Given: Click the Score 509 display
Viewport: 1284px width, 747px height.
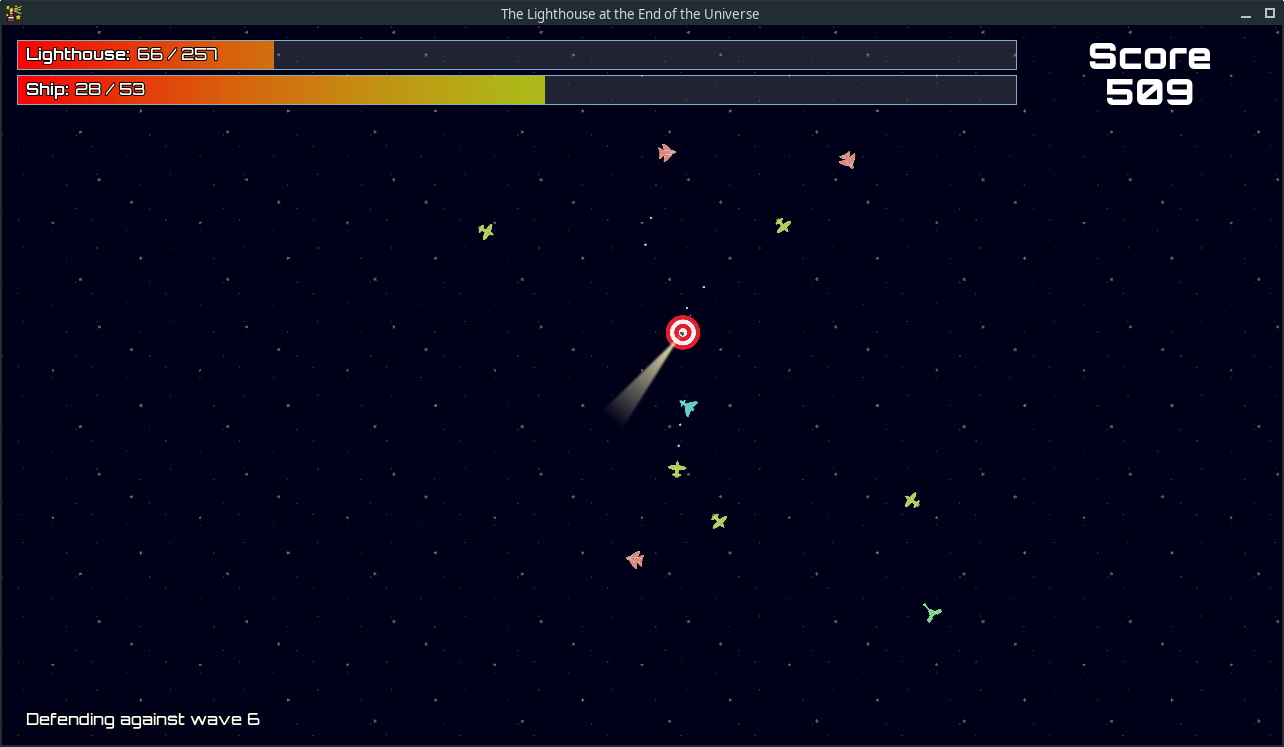Looking at the screenshot, I should (1148, 74).
